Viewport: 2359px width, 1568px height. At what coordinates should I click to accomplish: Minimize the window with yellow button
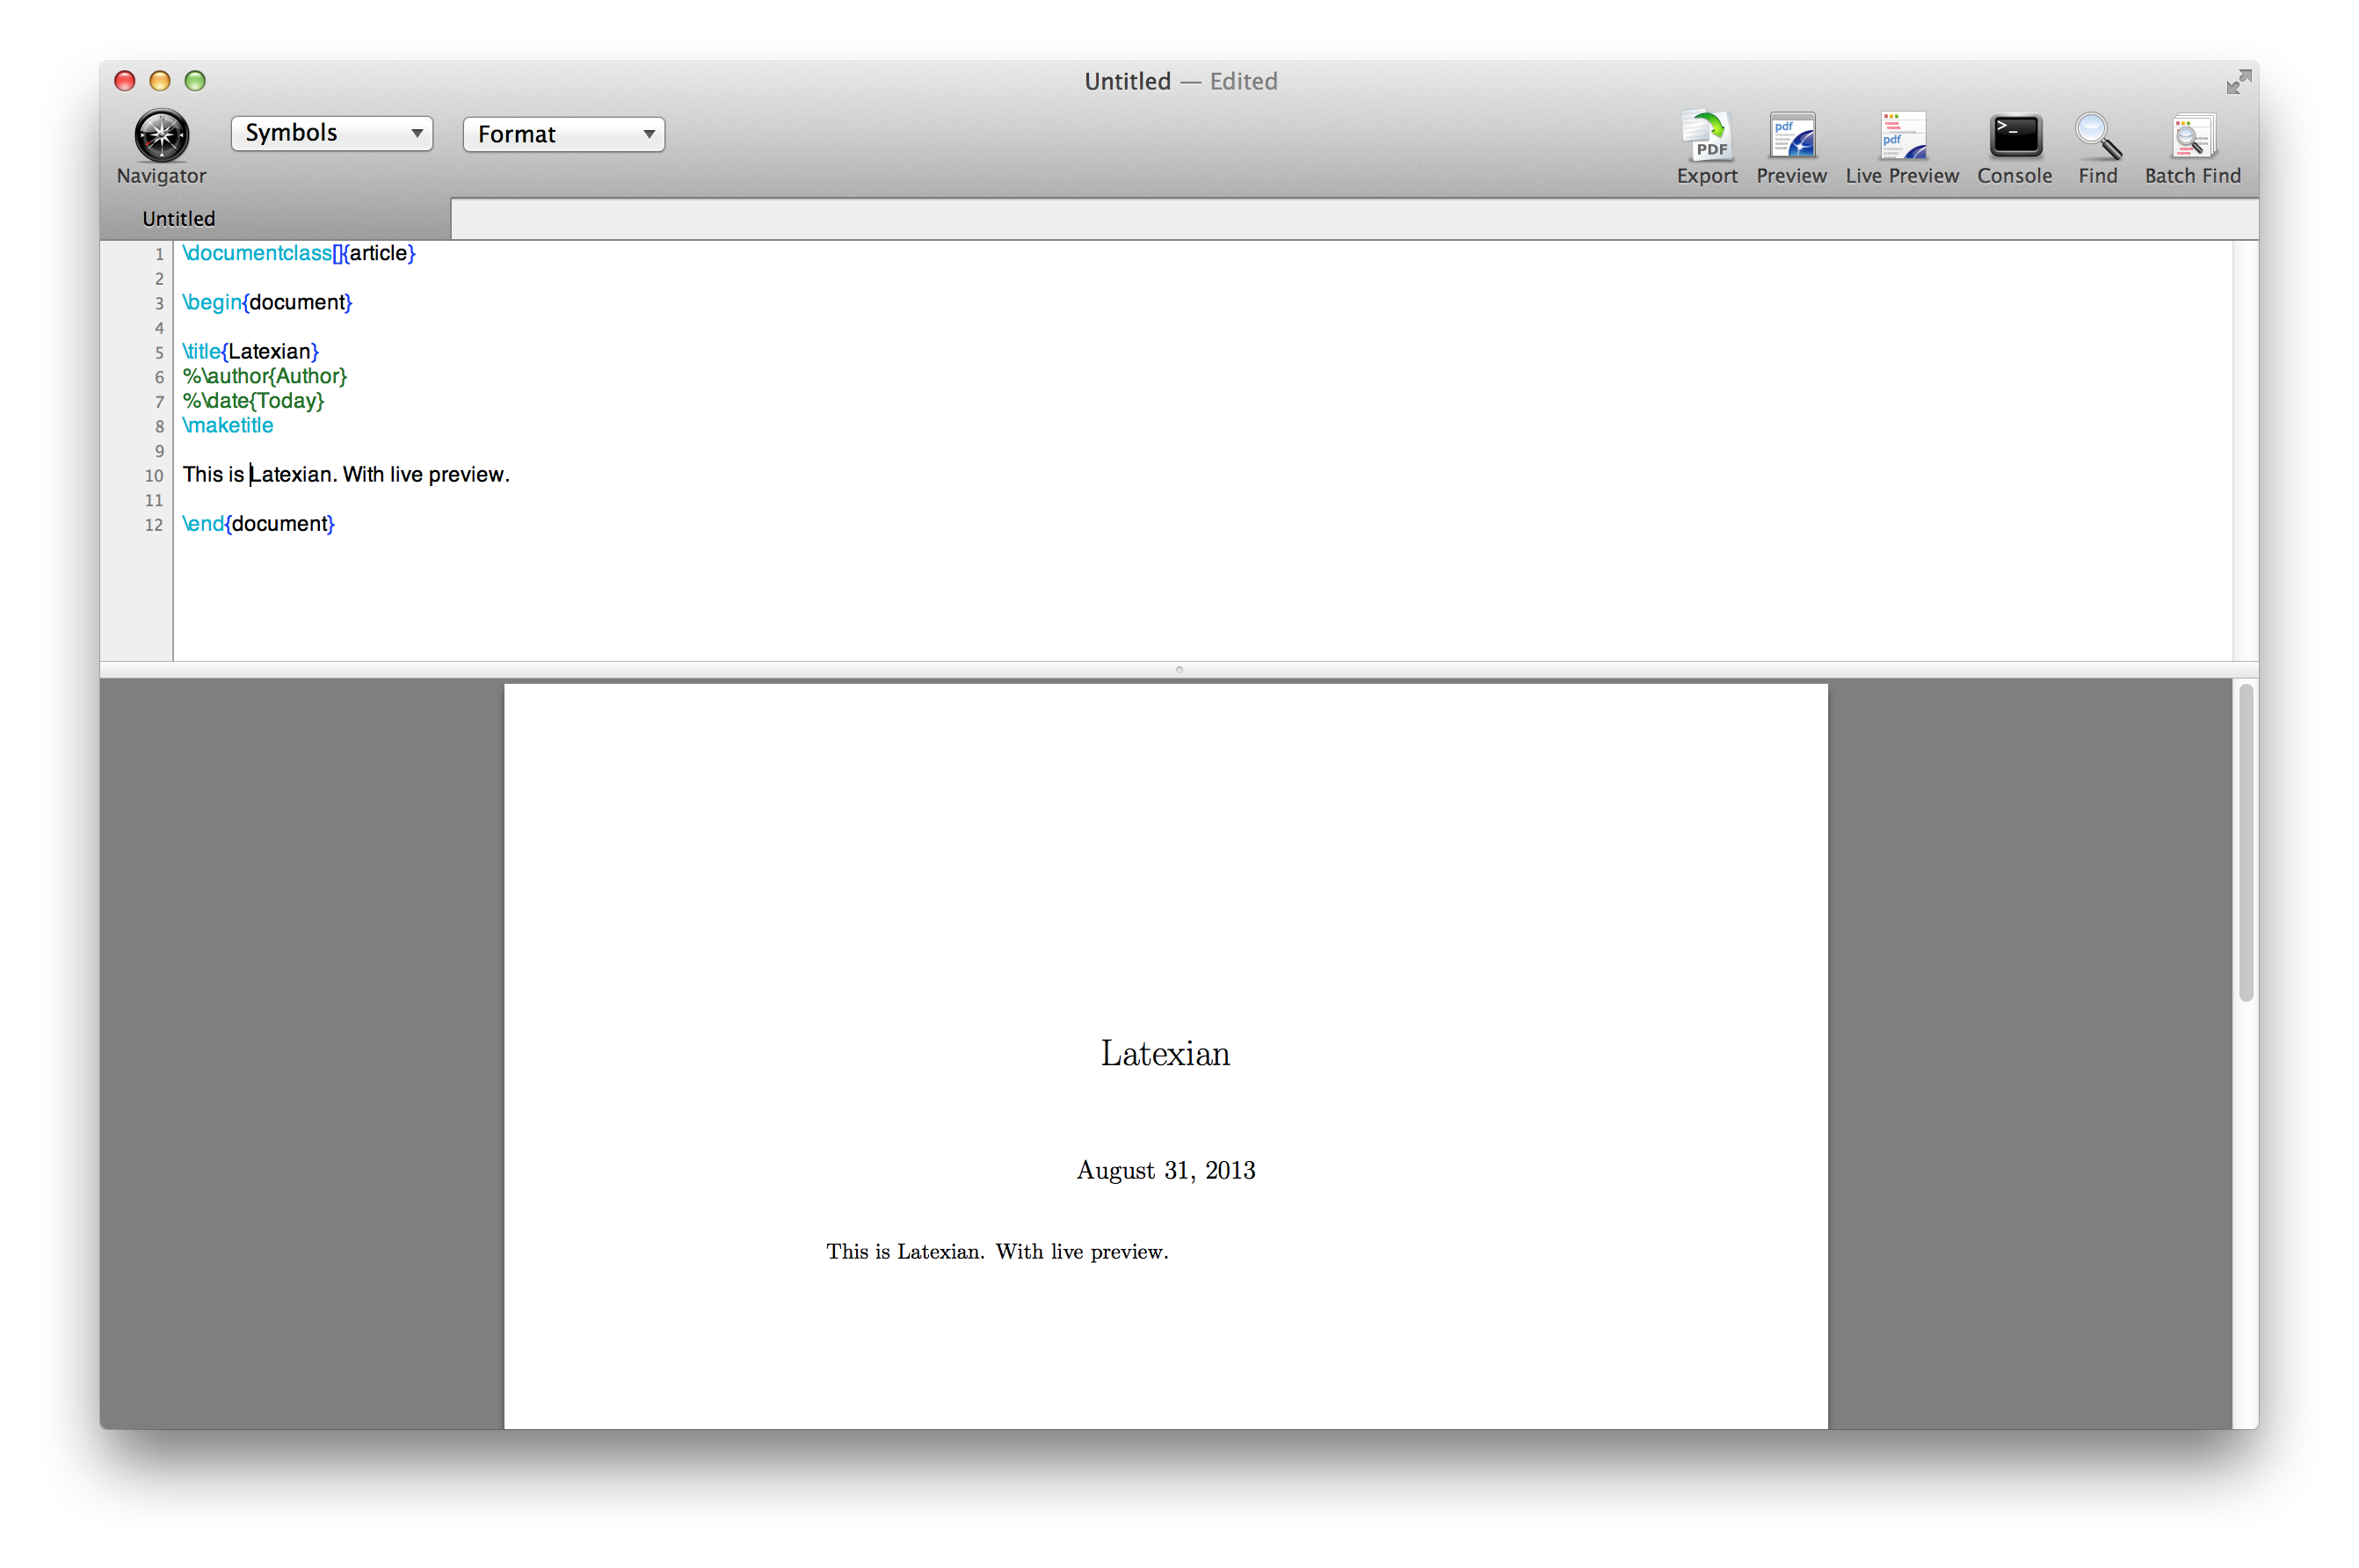pyautogui.click(x=160, y=81)
